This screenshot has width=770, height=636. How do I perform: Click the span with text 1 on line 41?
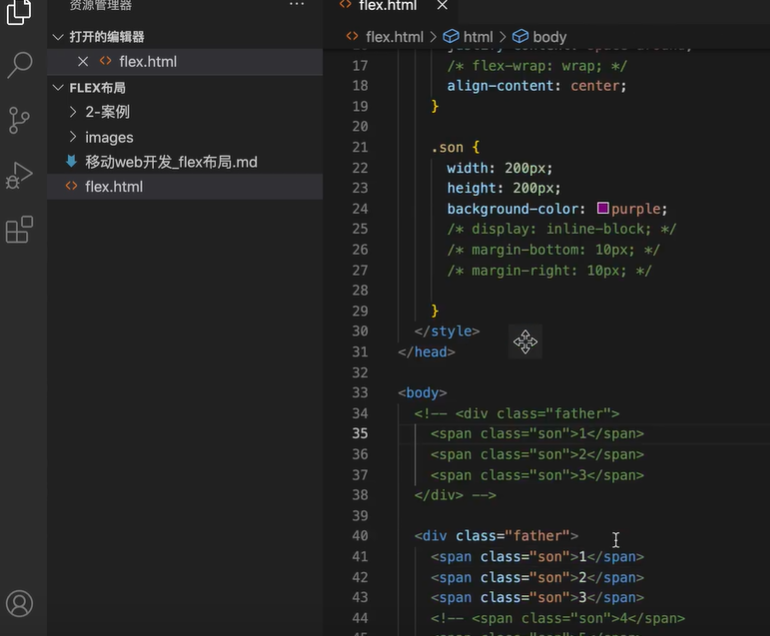537,557
